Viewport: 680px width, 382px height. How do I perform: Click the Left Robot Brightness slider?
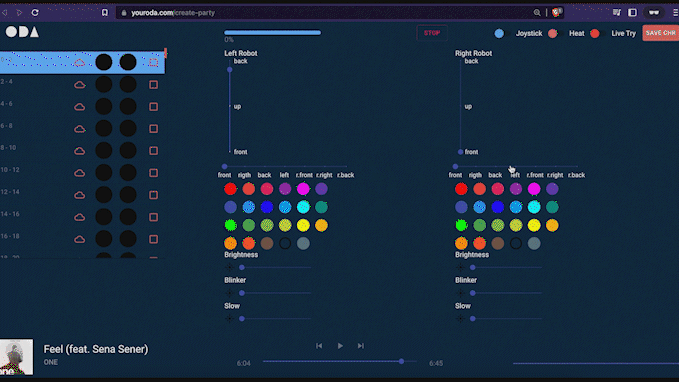275,268
